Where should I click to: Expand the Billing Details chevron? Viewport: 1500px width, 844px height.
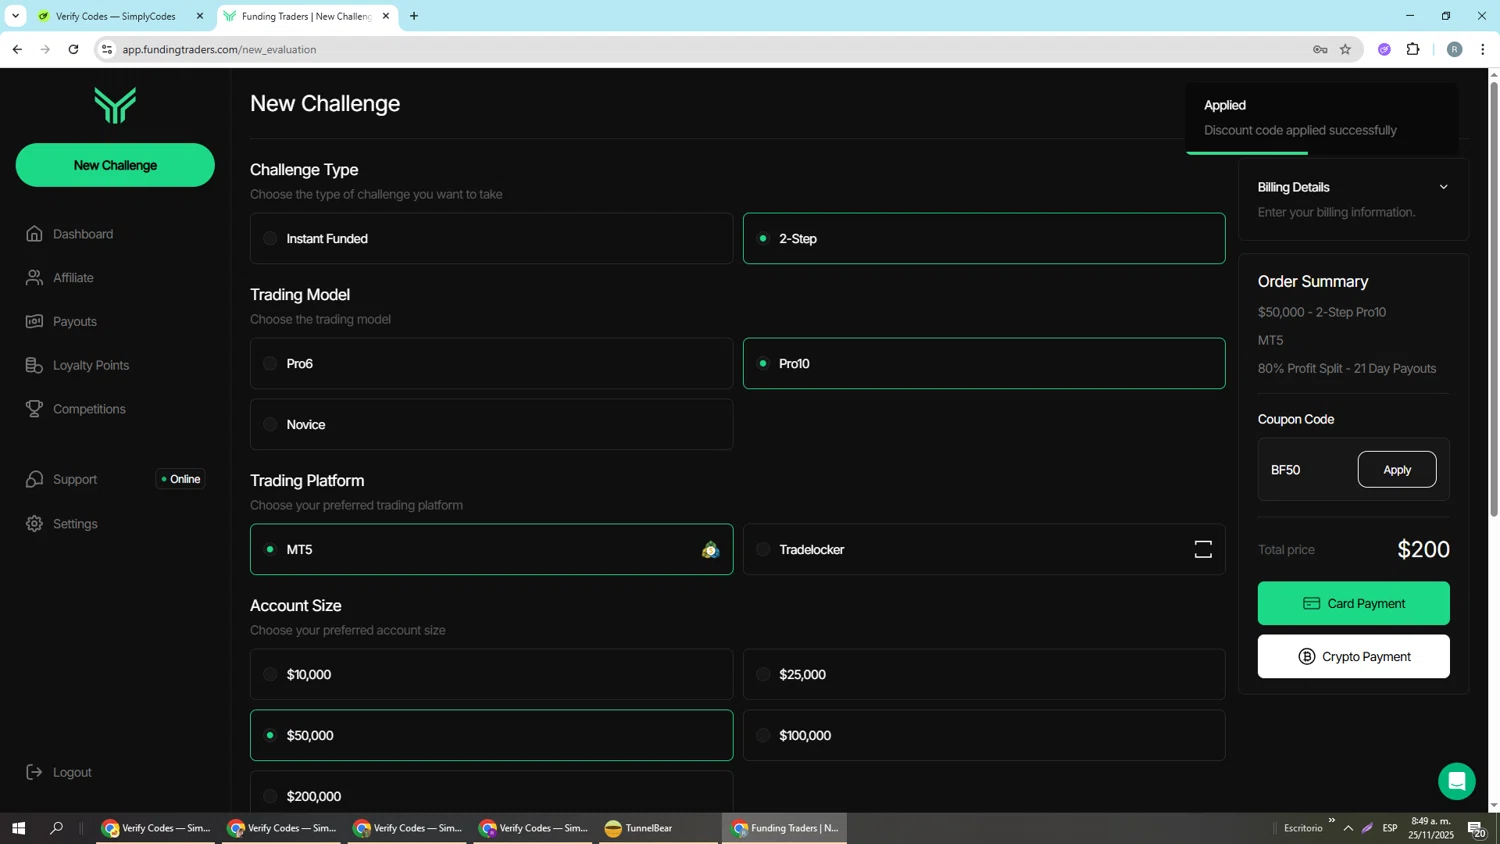coord(1443,187)
